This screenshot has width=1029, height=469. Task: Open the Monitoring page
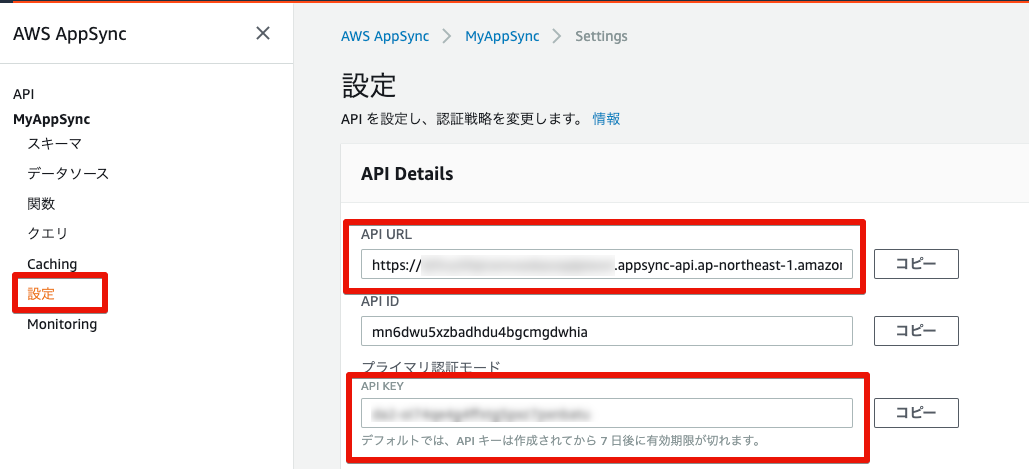[62, 324]
